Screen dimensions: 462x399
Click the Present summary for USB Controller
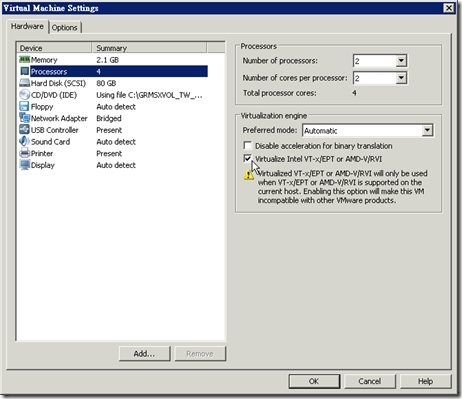109,130
